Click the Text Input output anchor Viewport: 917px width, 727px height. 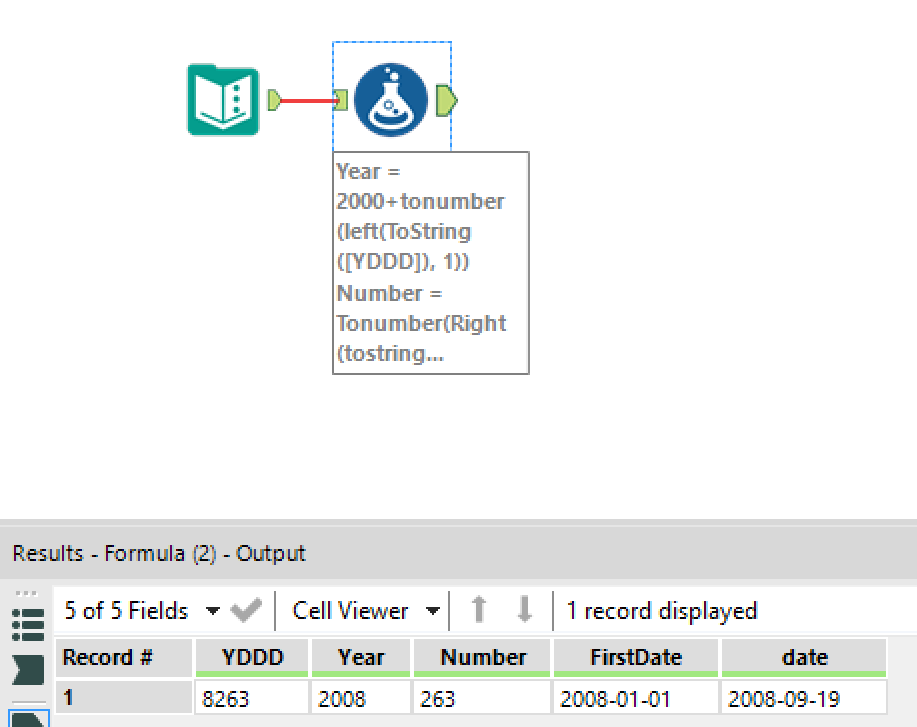click(275, 100)
